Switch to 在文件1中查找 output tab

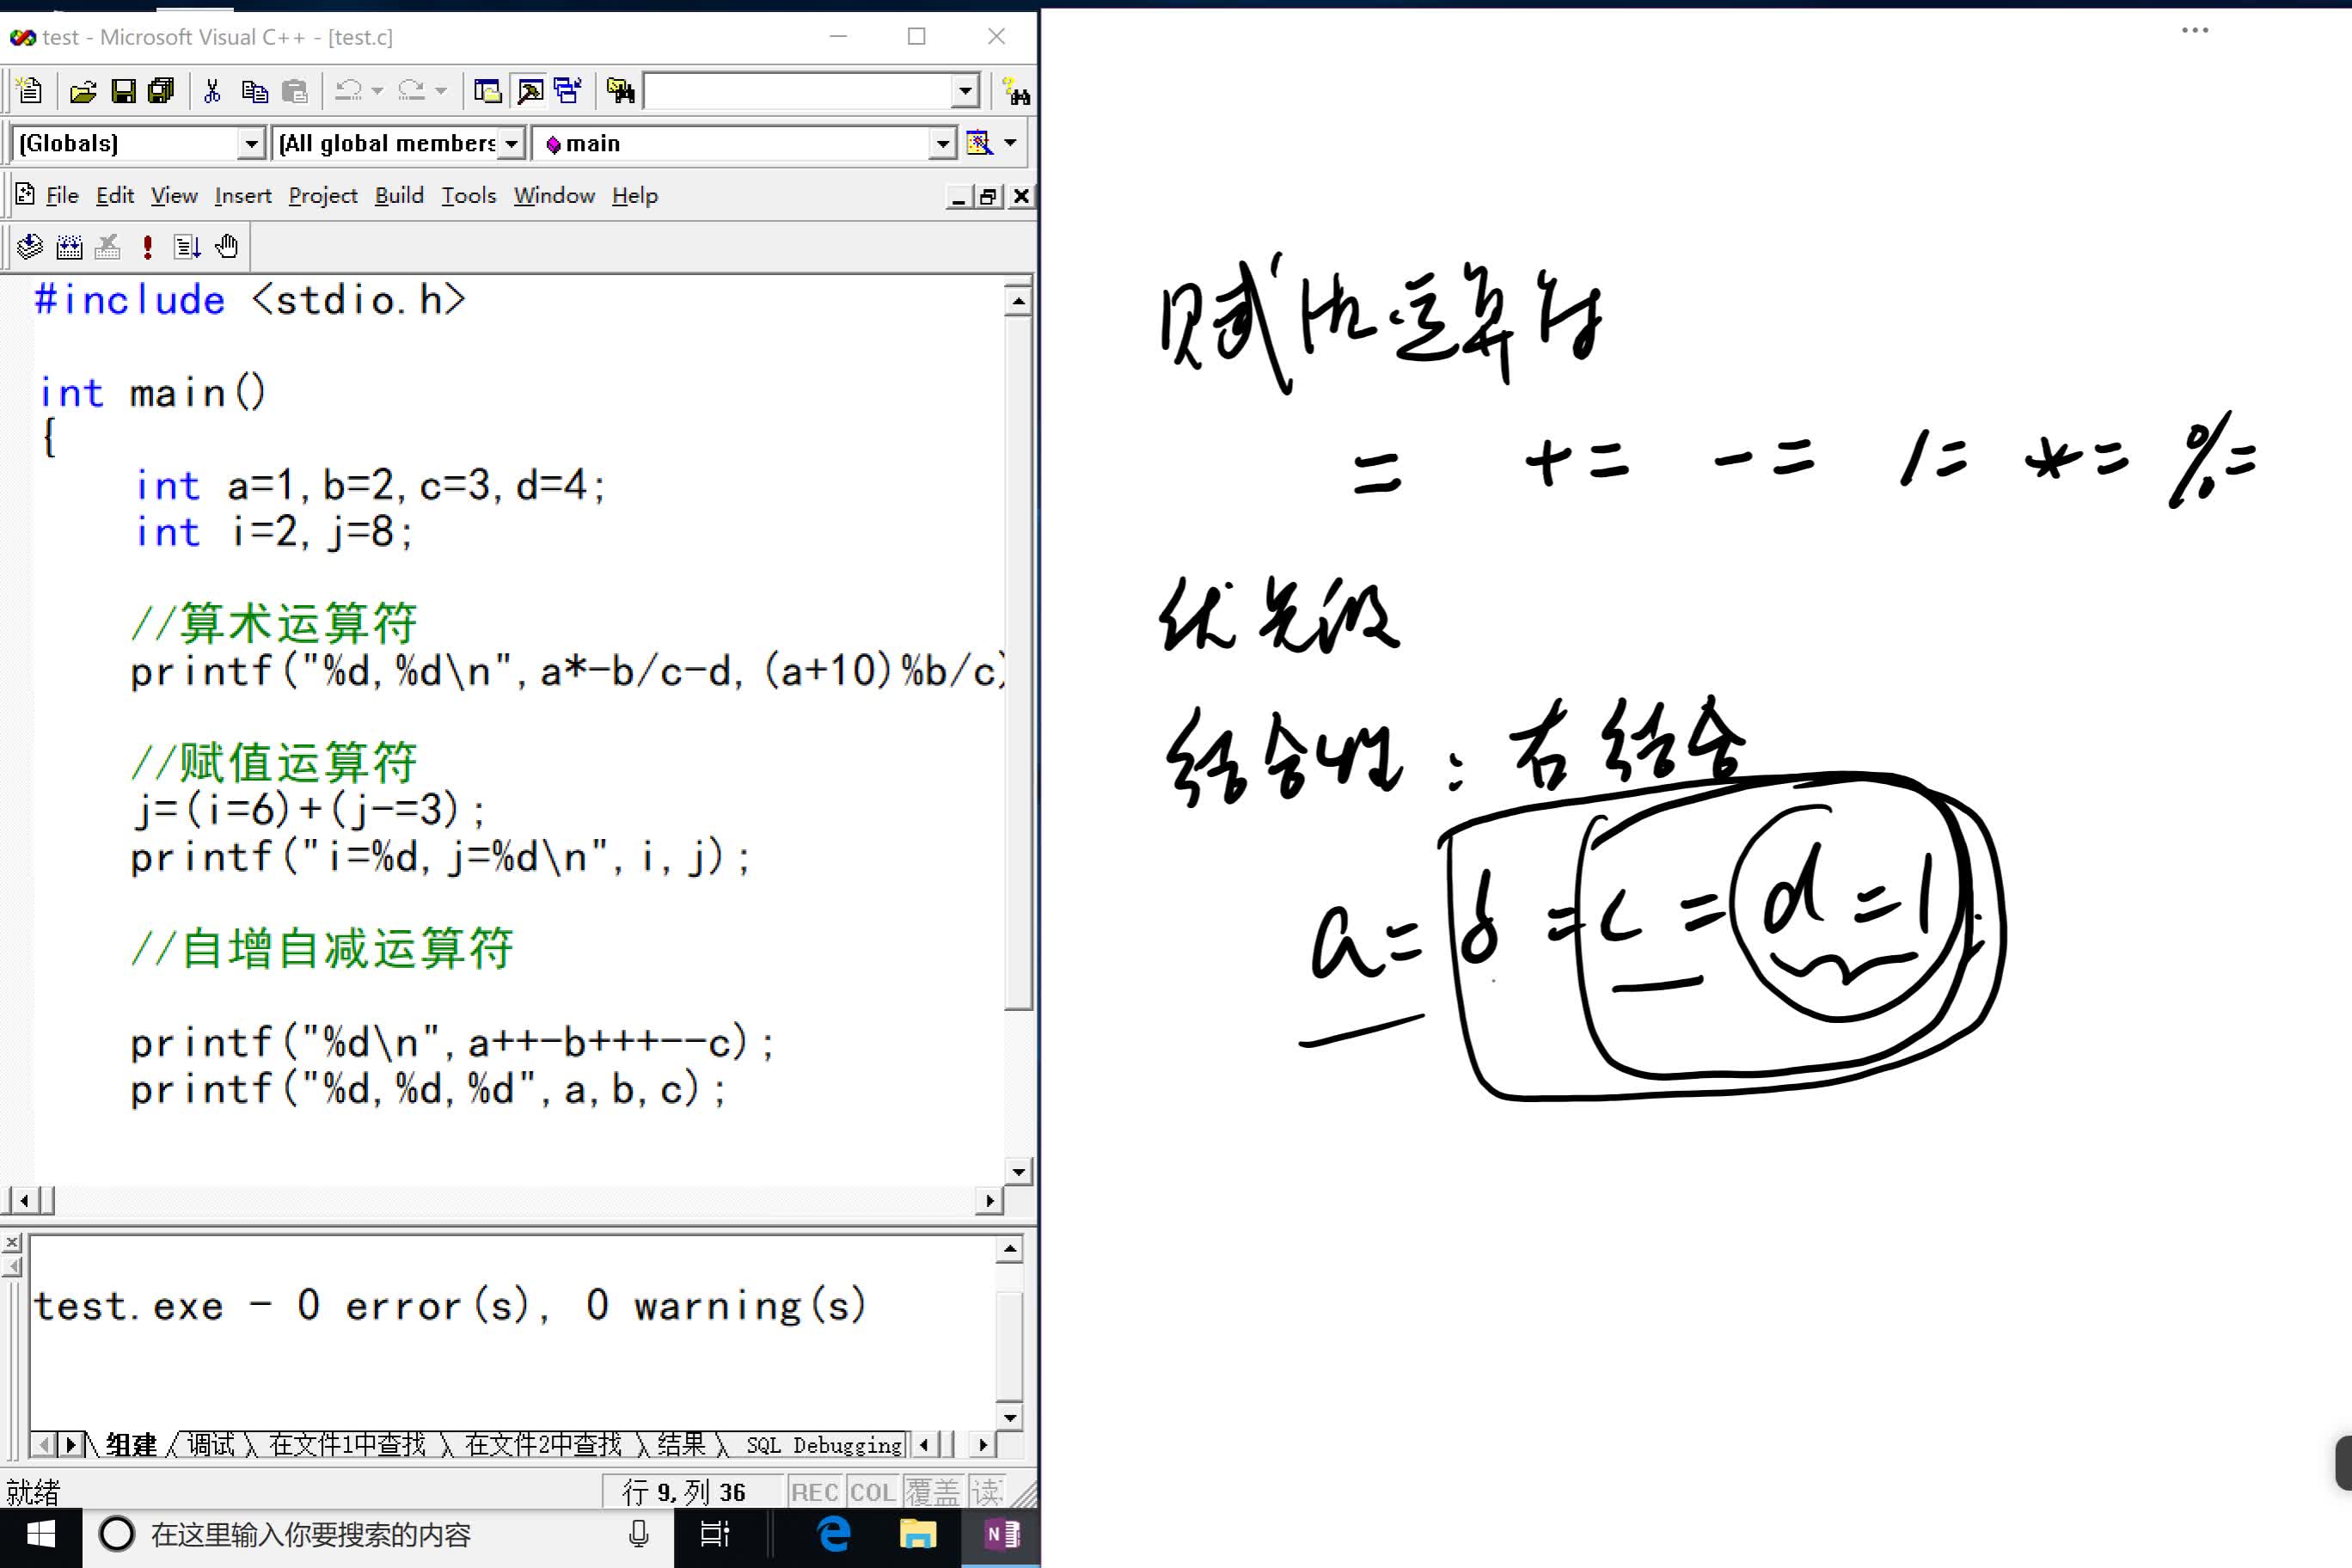pos(347,1444)
